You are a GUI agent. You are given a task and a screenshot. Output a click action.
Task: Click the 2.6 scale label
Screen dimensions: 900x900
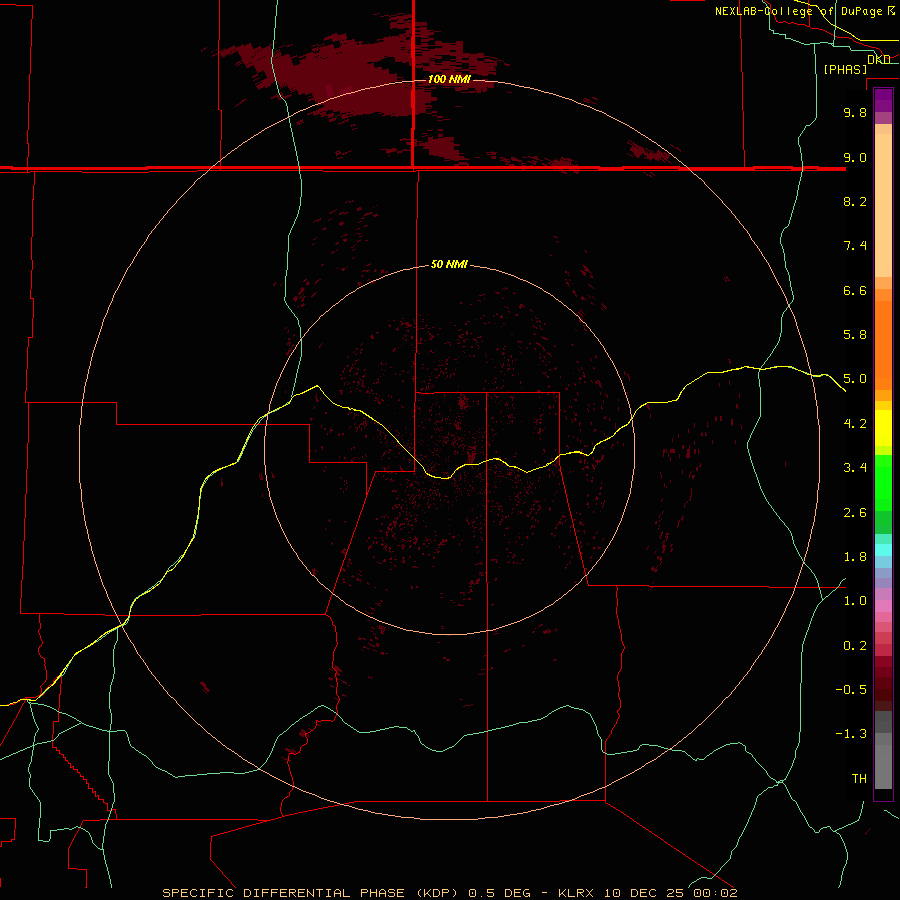(855, 513)
